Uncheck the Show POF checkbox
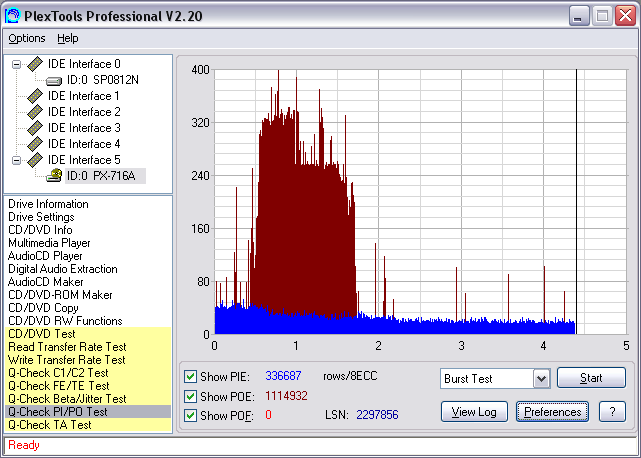The width and height of the screenshot is (641, 458). [190, 415]
